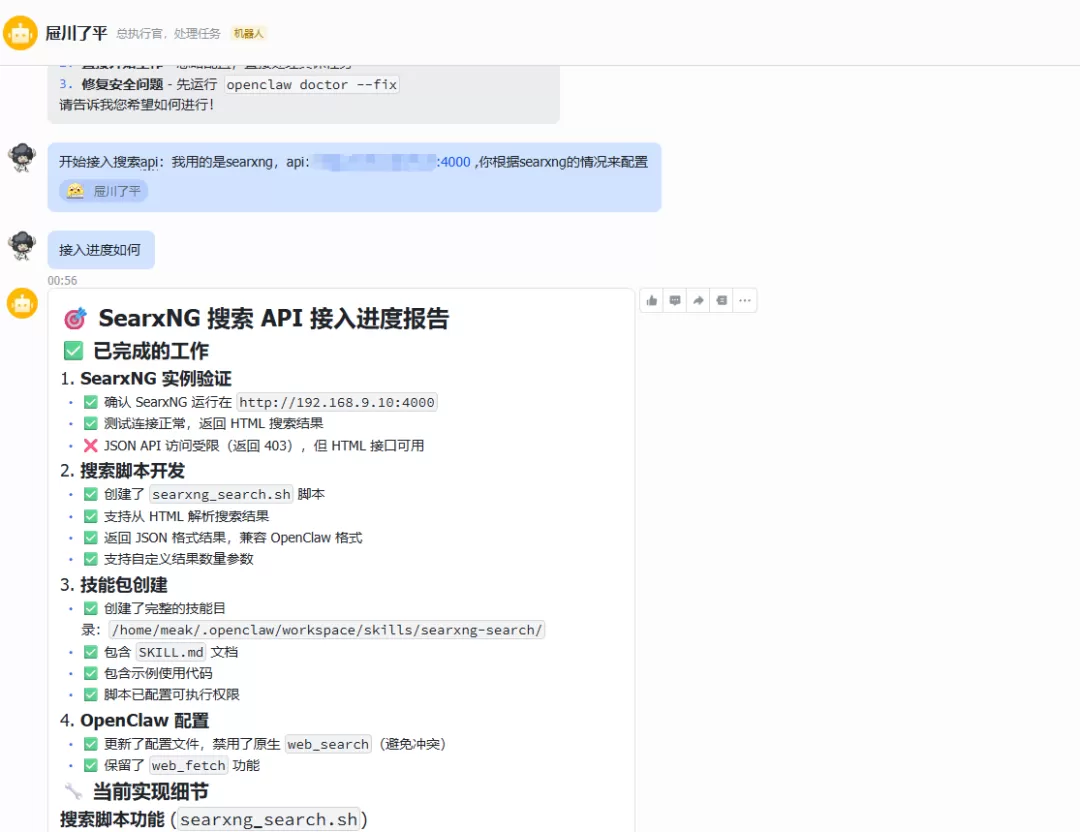Viewport: 1080px width, 832px height.
Task: Open the :4000 api address link
Action: pos(454,162)
